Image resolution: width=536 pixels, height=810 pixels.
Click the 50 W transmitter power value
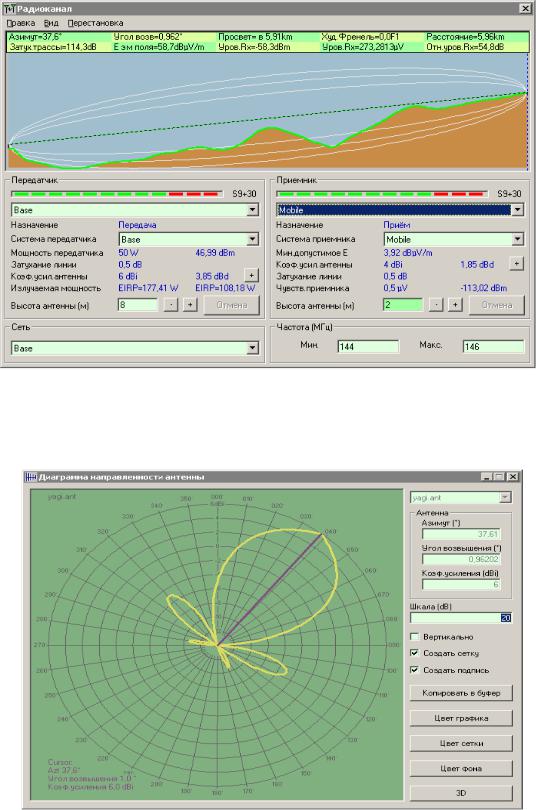pos(129,253)
